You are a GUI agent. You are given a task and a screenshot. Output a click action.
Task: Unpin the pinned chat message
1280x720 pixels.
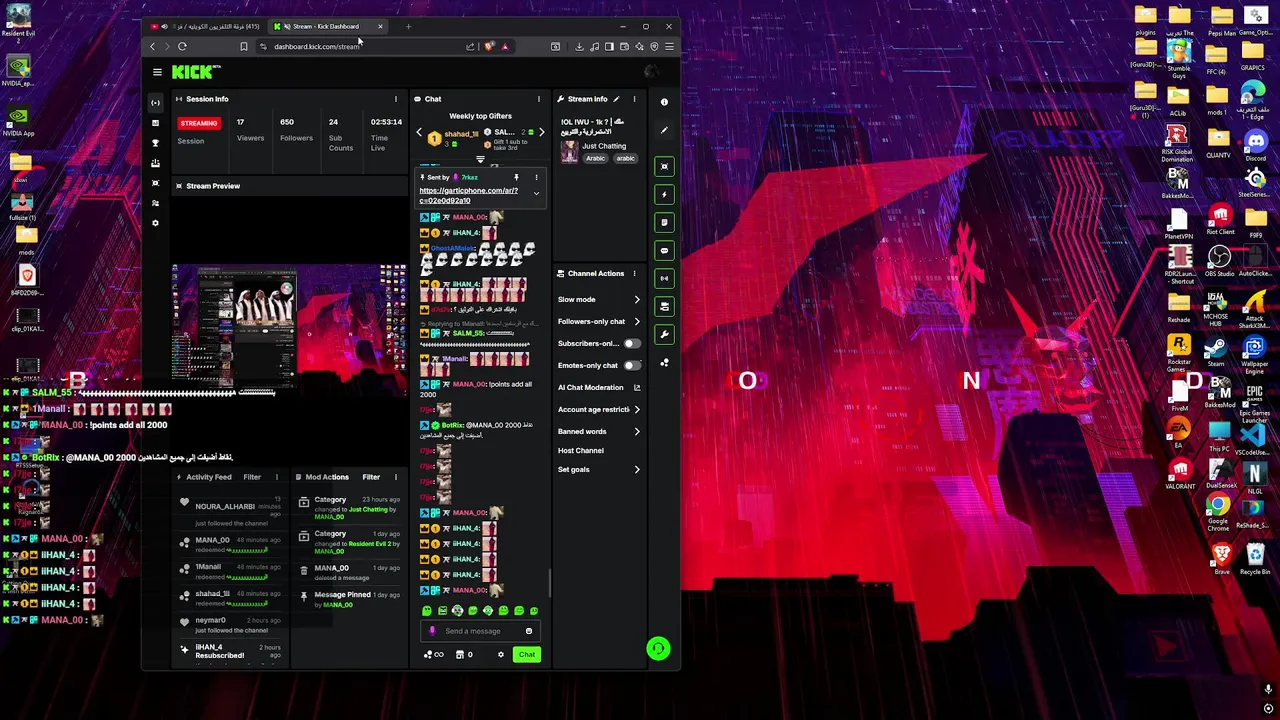pos(516,177)
